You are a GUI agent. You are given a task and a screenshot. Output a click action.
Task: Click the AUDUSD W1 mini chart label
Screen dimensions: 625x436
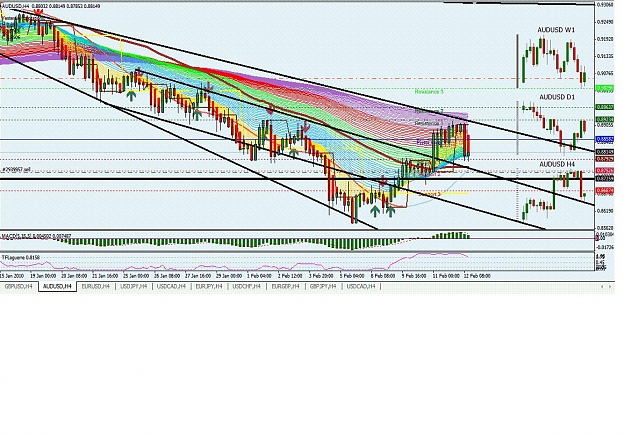(x=556, y=30)
